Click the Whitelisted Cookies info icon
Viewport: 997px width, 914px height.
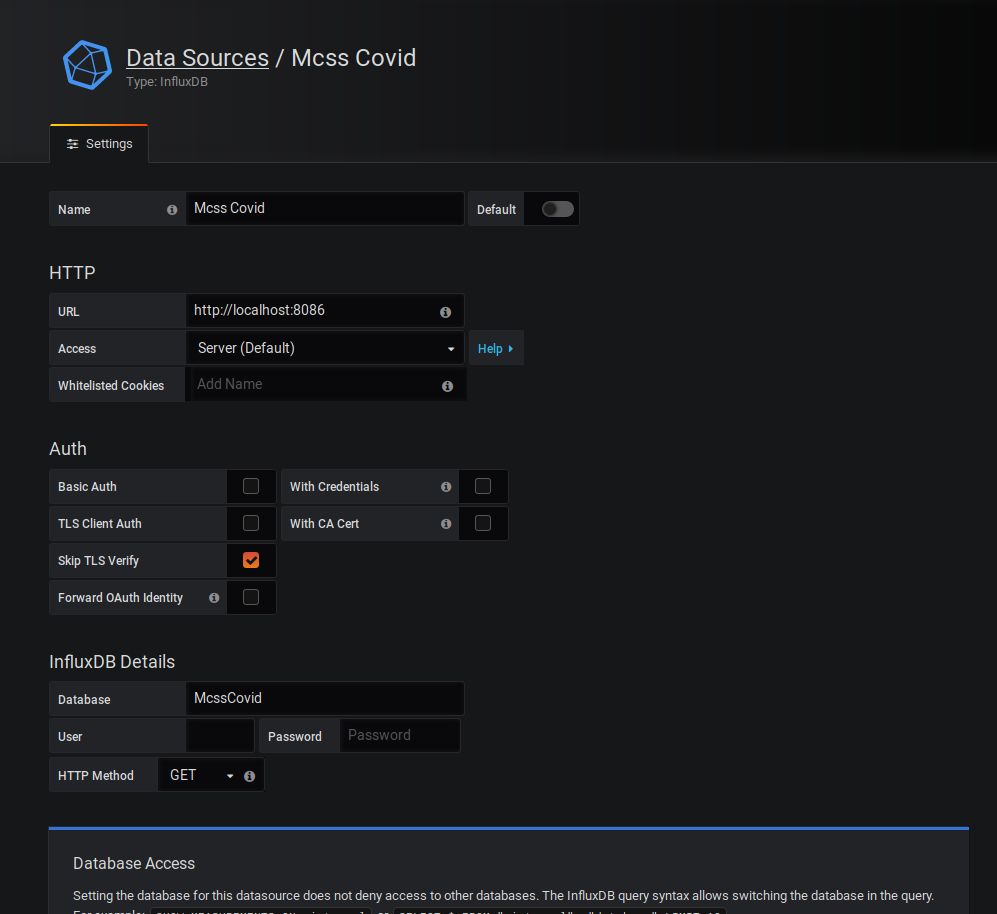[447, 386]
